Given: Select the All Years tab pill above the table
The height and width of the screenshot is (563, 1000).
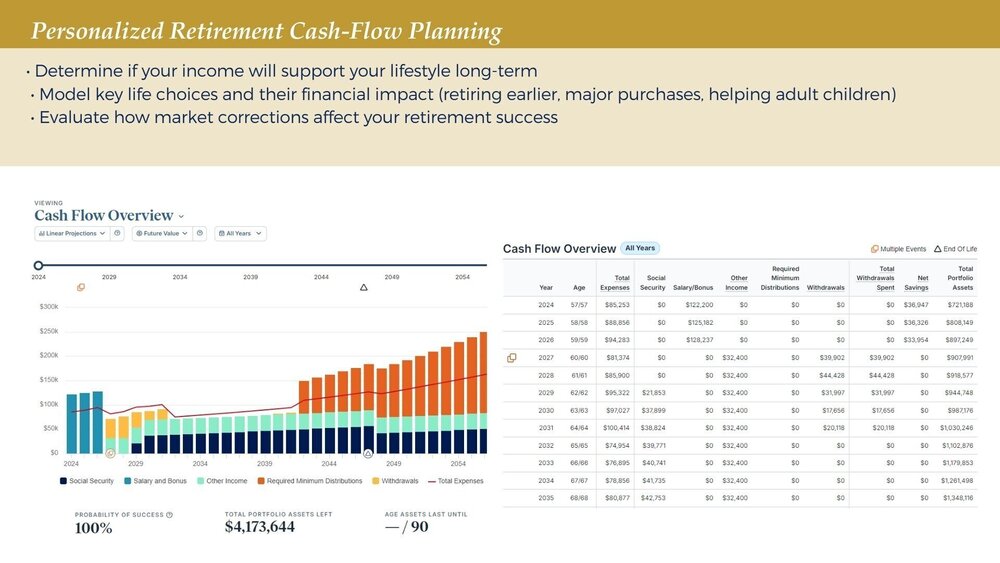Looking at the screenshot, I should pyautogui.click(x=640, y=248).
